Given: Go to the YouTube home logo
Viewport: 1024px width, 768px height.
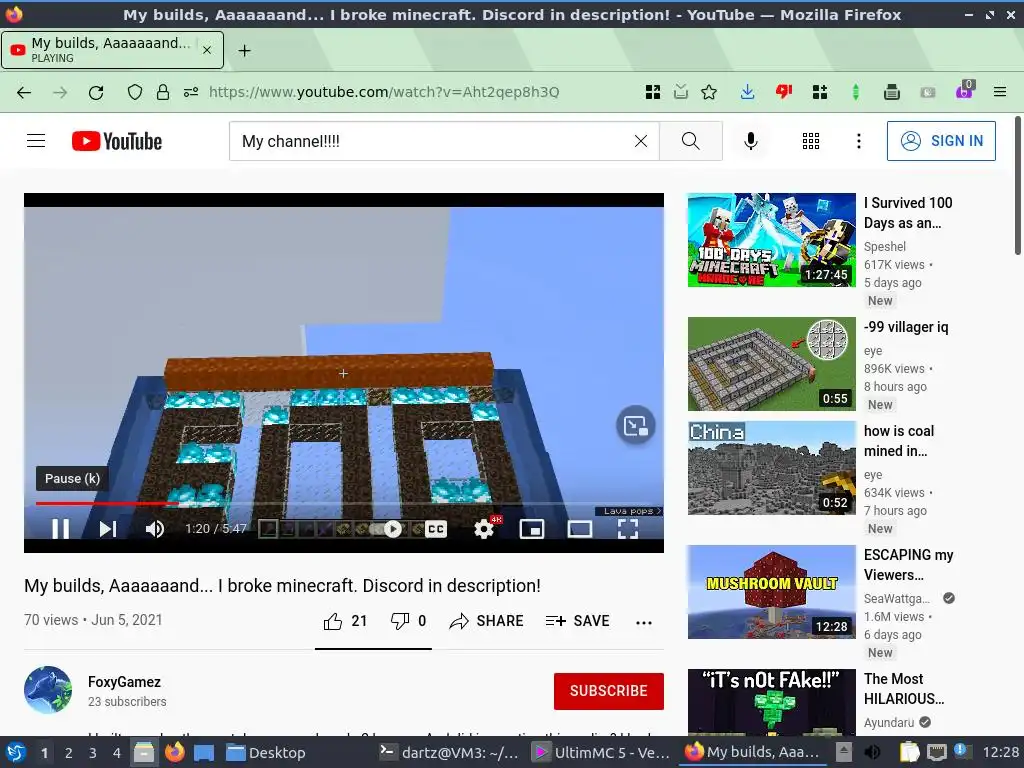Looking at the screenshot, I should (117, 141).
